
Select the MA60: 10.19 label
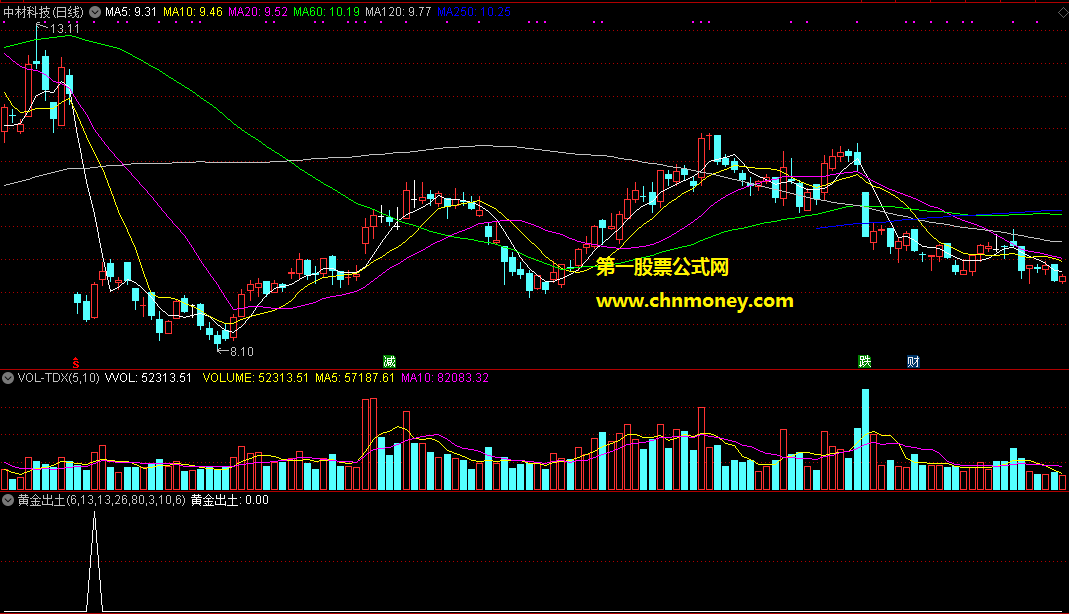point(327,12)
